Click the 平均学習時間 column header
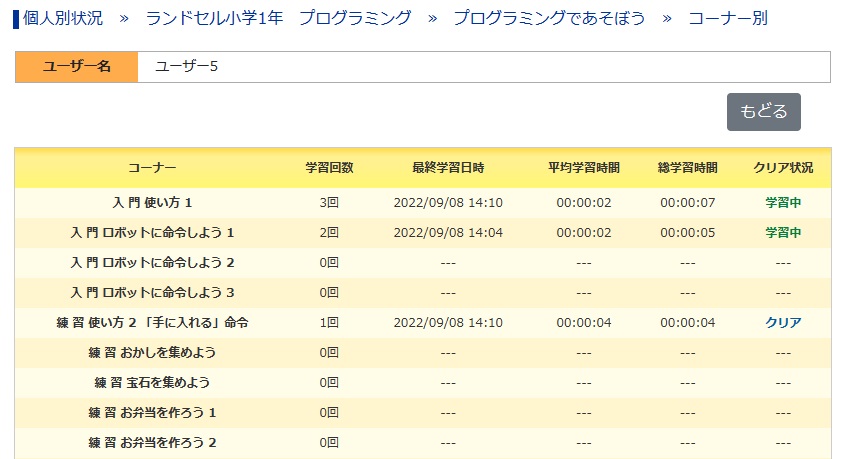This screenshot has height=459, width=848. tap(584, 168)
